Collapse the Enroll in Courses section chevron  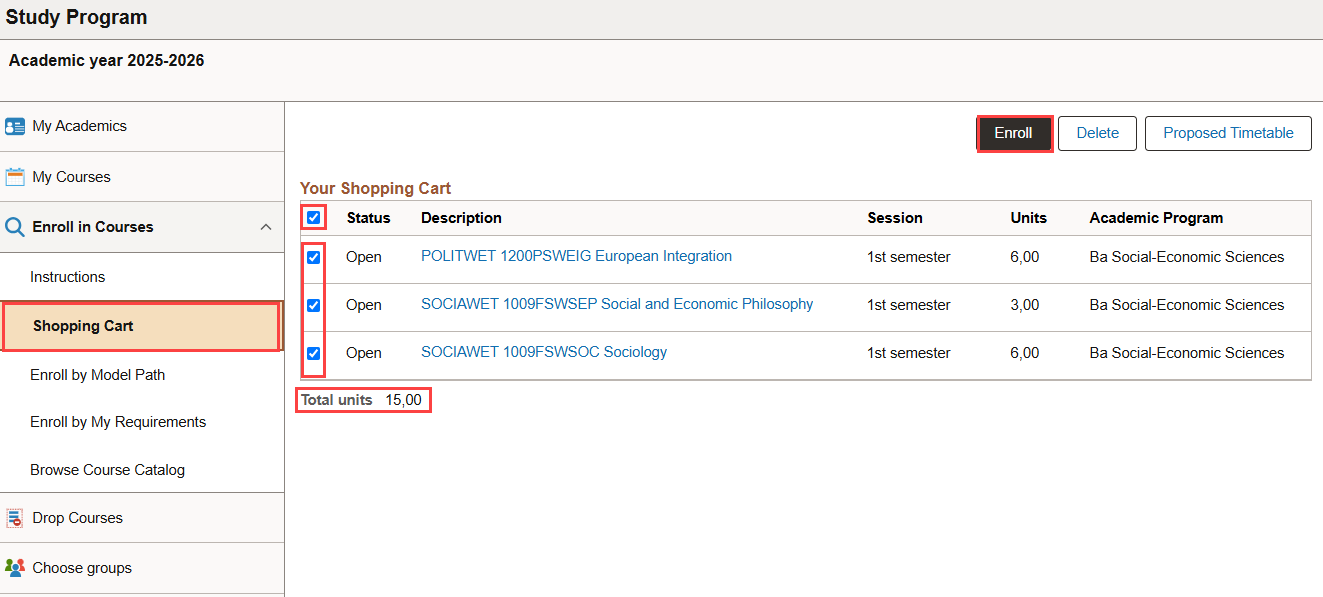(265, 227)
